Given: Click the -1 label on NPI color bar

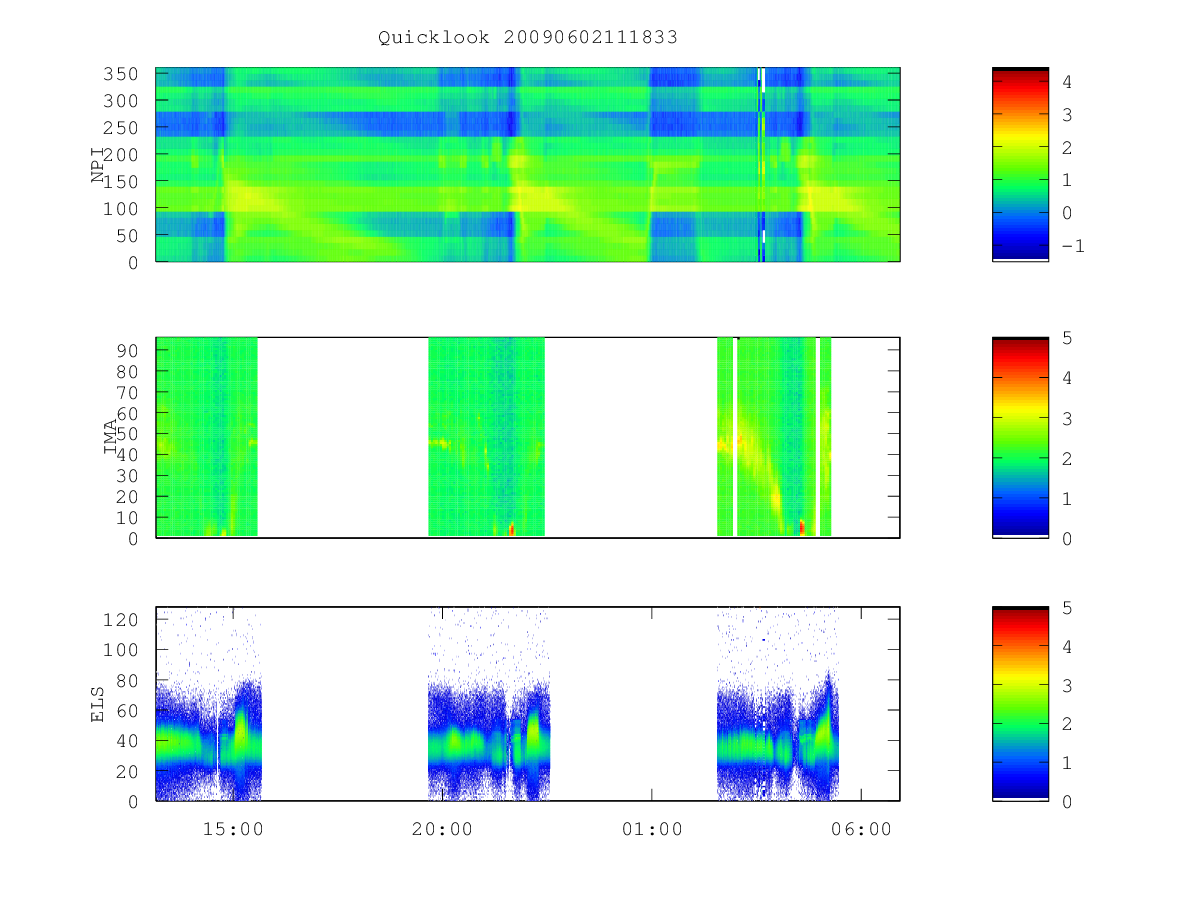Looking at the screenshot, I should [1072, 246].
